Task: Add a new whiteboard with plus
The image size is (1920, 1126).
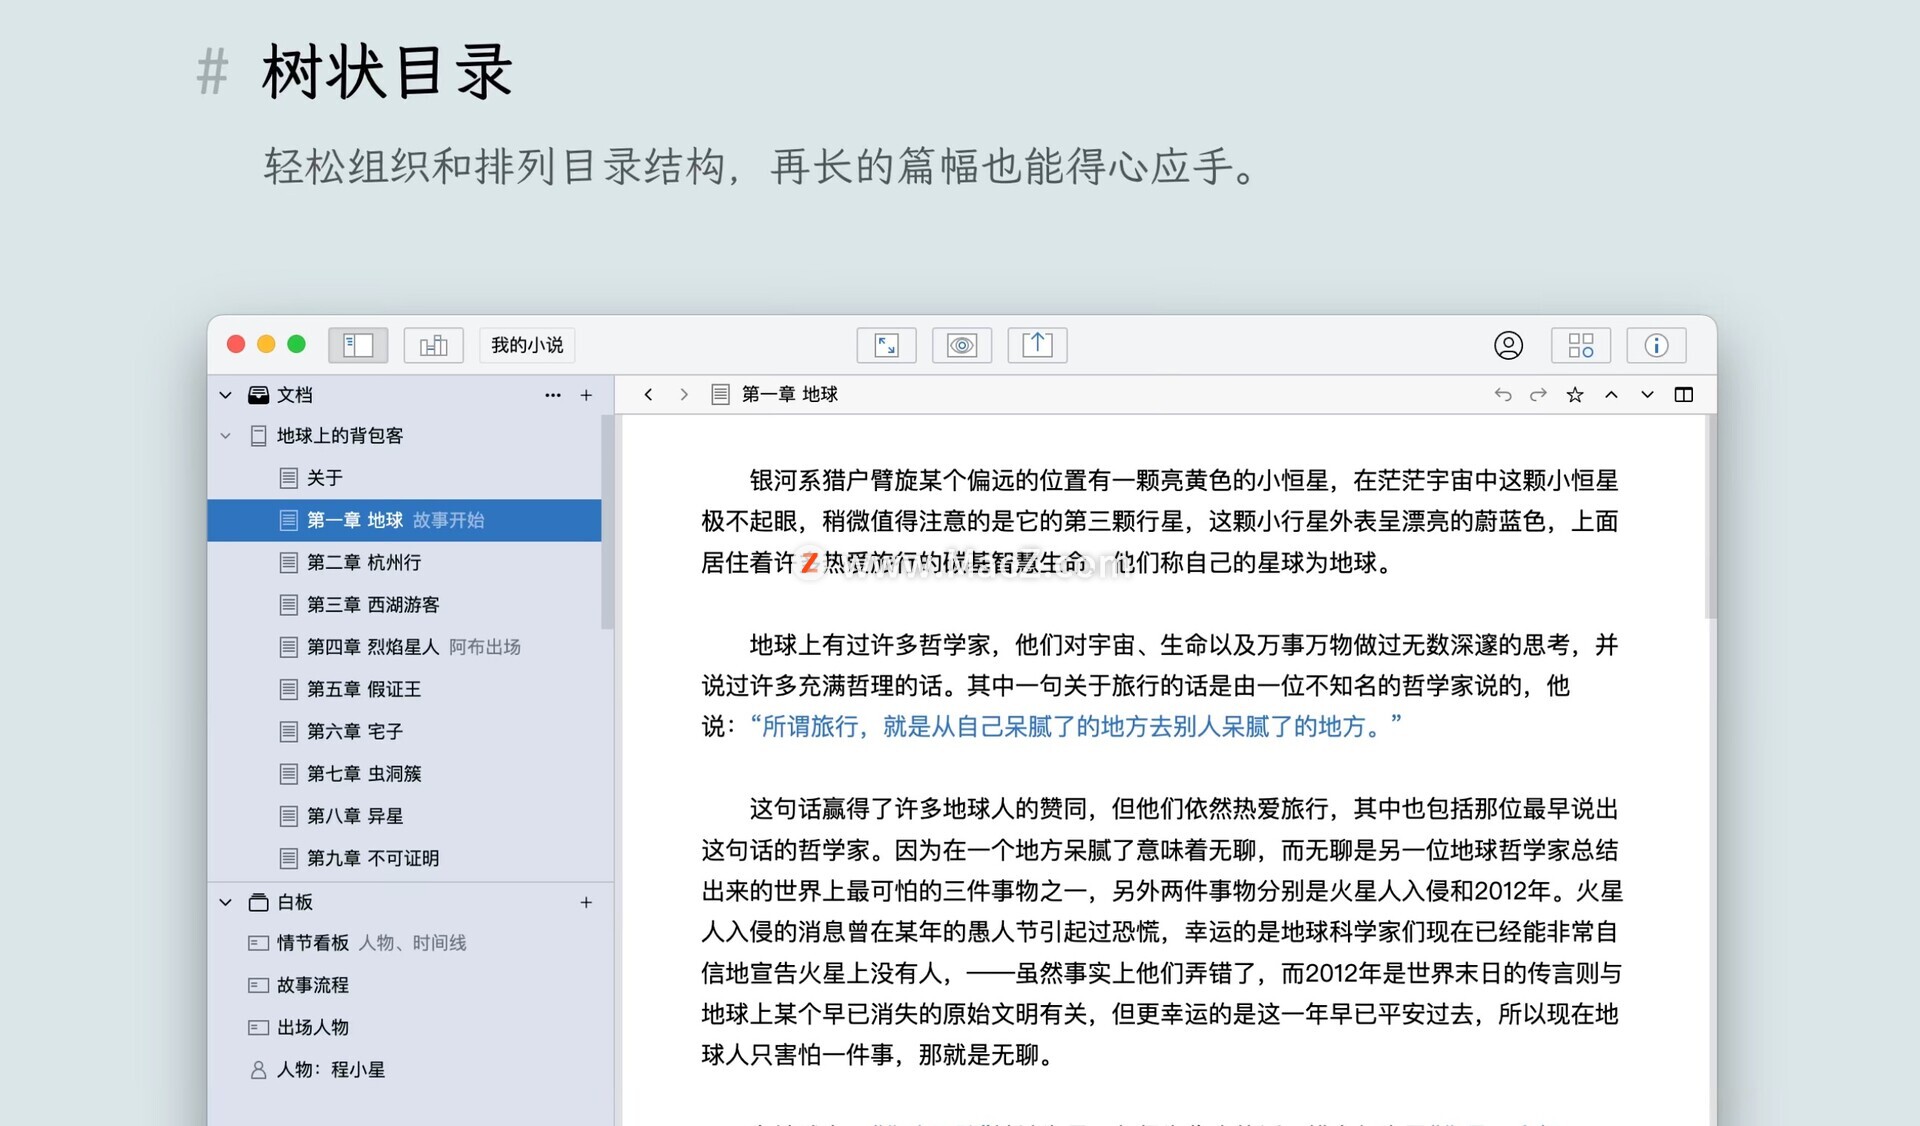Action: pyautogui.click(x=586, y=902)
